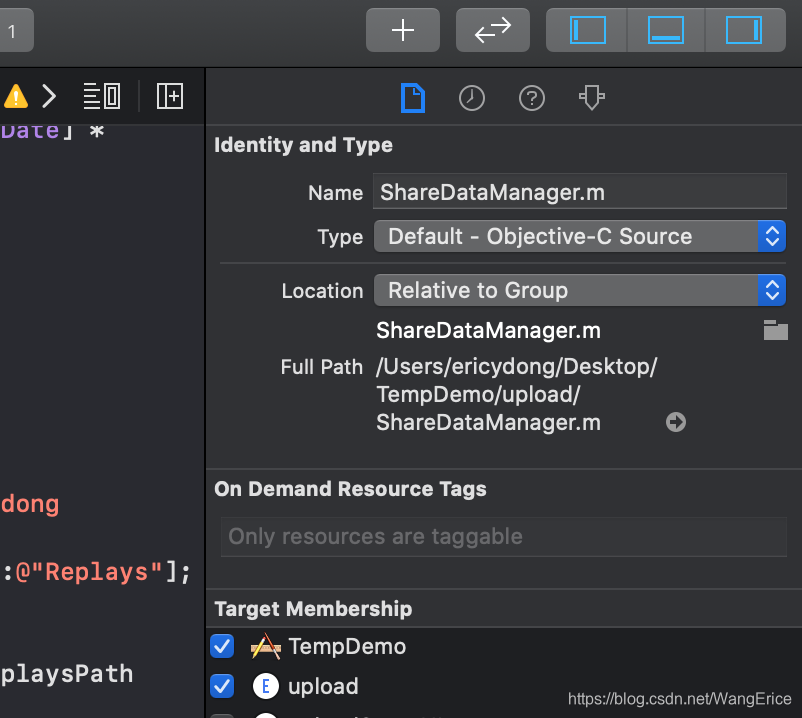Click the Library plus button
Screen dimensions: 802x718
[402, 30]
